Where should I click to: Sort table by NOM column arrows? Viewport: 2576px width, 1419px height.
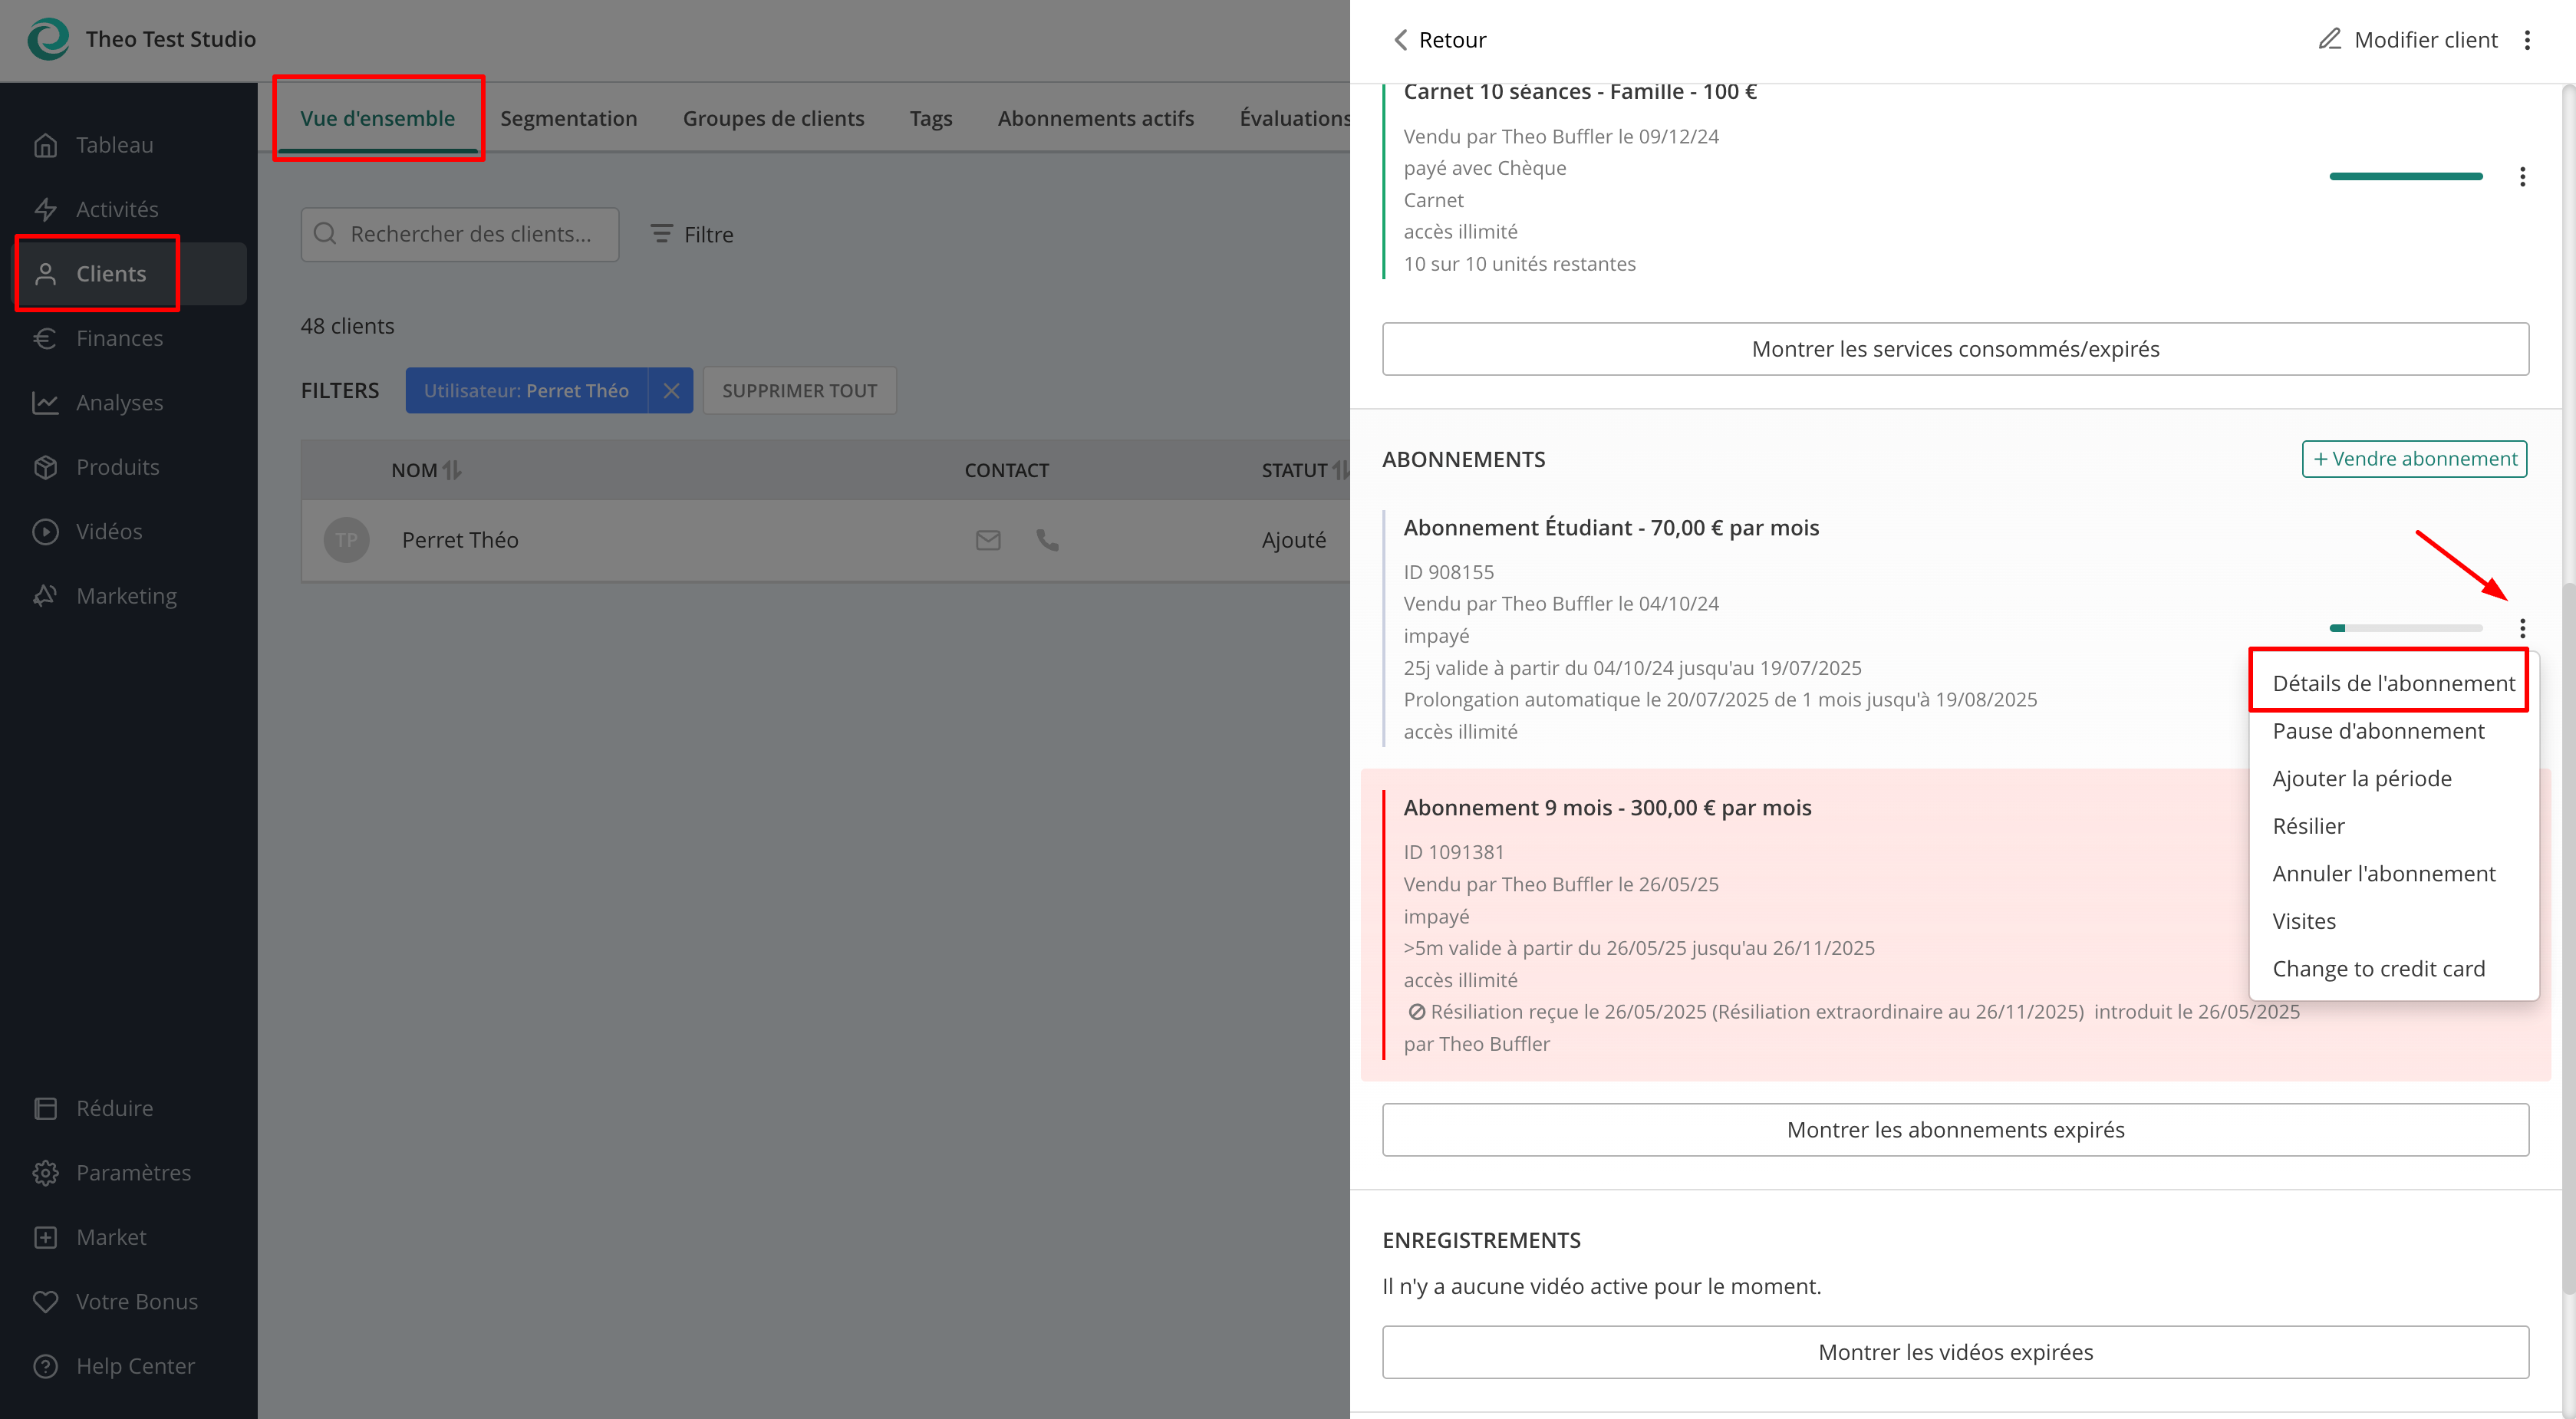point(452,470)
